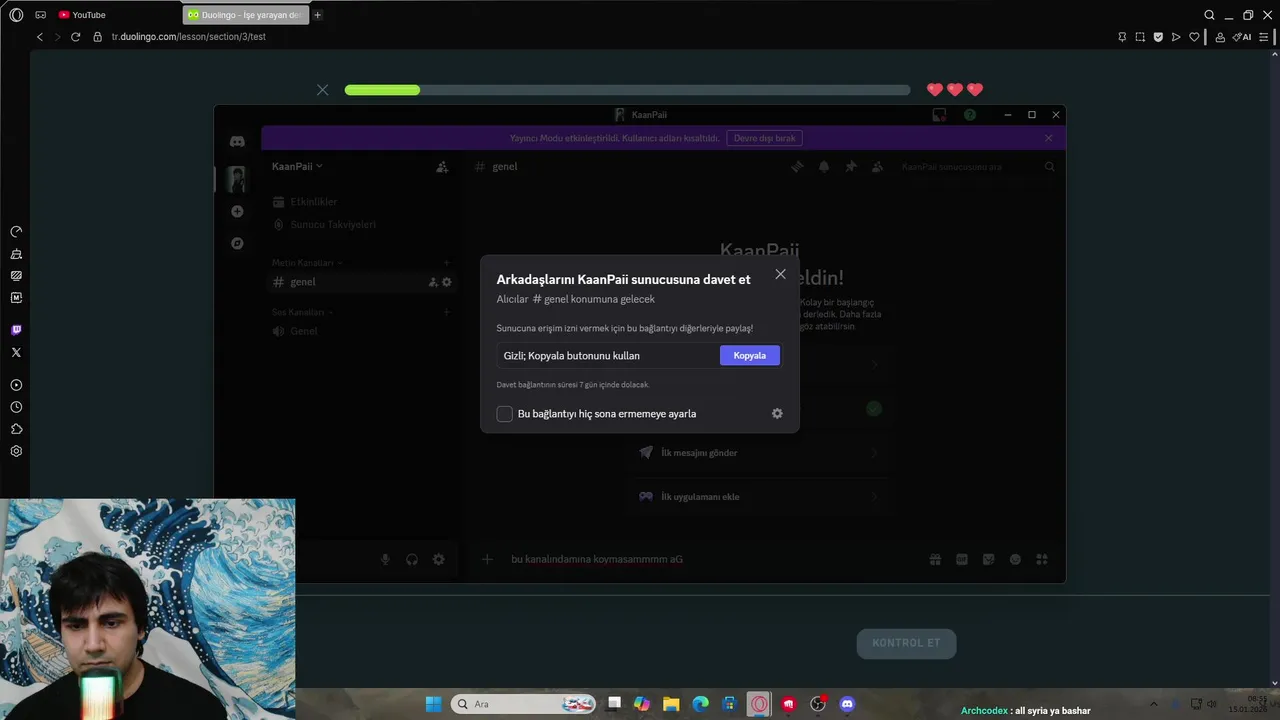Select the Duolingo browser tab
The width and height of the screenshot is (1280, 720).
[246, 15]
